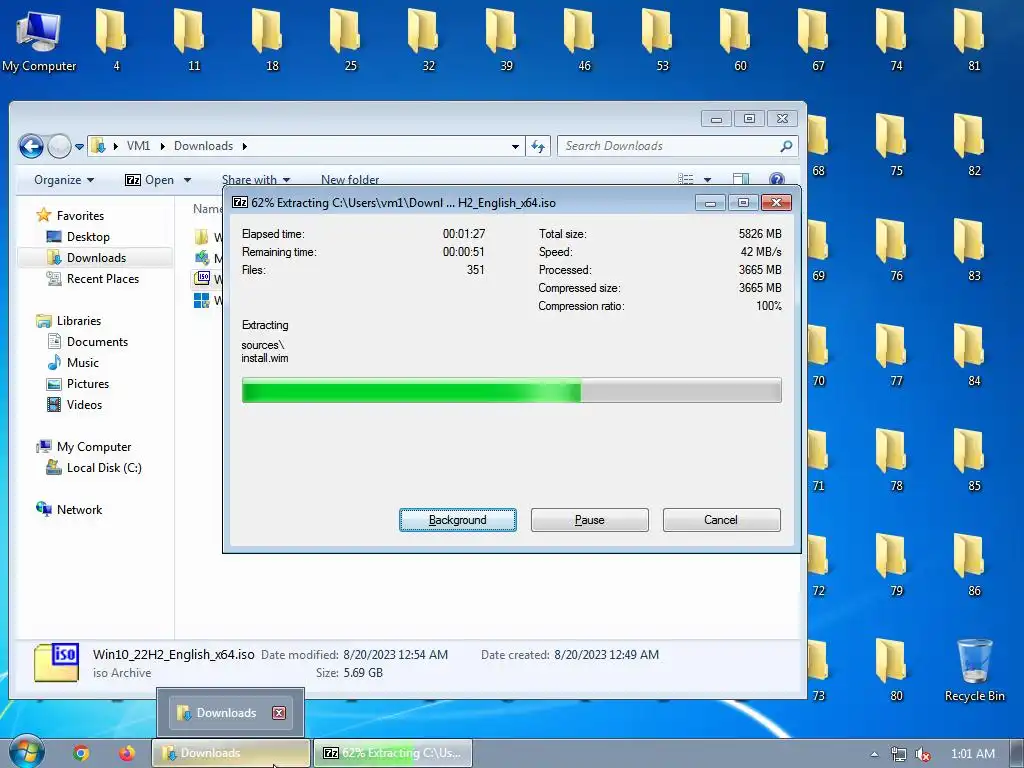Cancel the ISO extraction
Viewport: 1024px width, 768px height.
pos(721,520)
